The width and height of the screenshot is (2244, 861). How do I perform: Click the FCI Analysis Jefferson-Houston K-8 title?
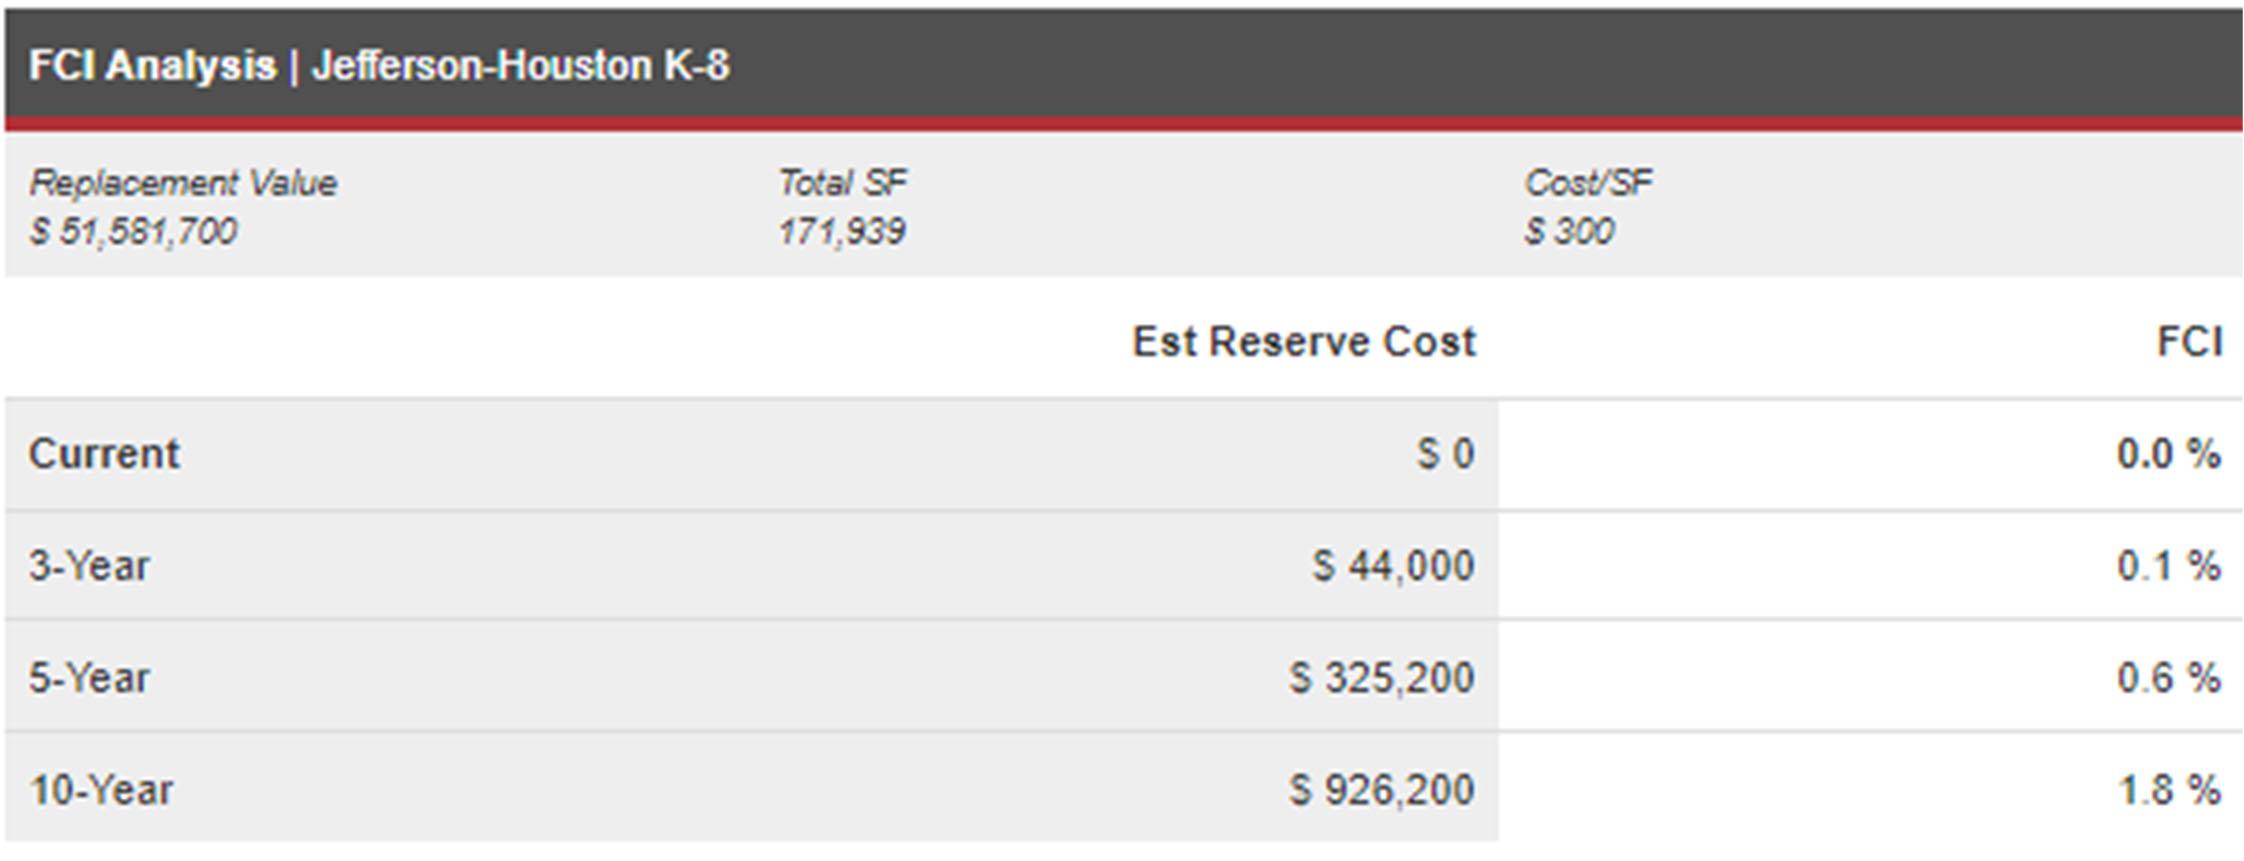[x=379, y=66]
